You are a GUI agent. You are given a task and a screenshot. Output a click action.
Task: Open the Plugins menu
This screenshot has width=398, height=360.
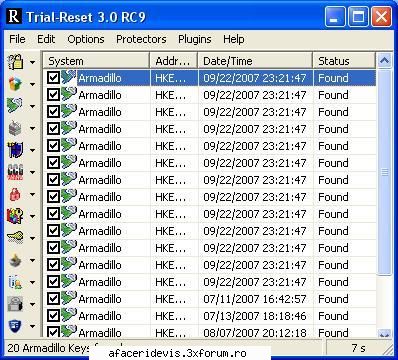click(195, 39)
